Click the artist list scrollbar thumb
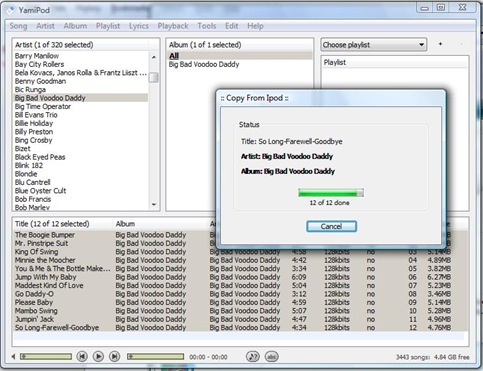This screenshot has width=483, height=371. (x=154, y=77)
